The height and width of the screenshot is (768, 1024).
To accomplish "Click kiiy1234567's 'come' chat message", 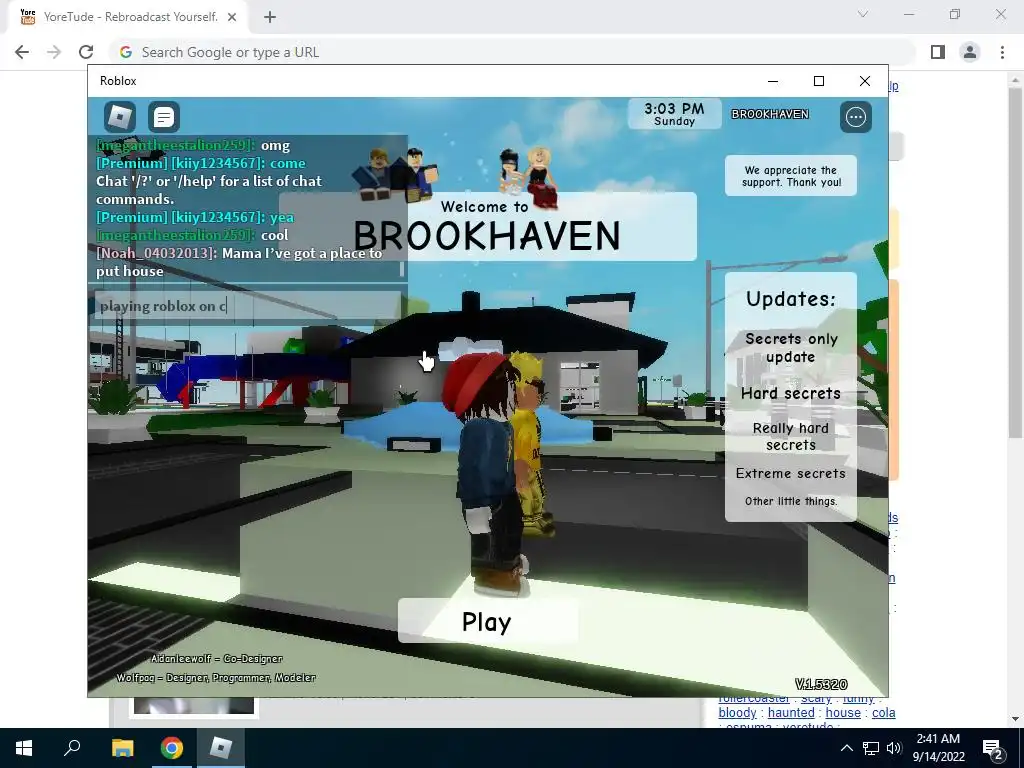I will coord(201,163).
